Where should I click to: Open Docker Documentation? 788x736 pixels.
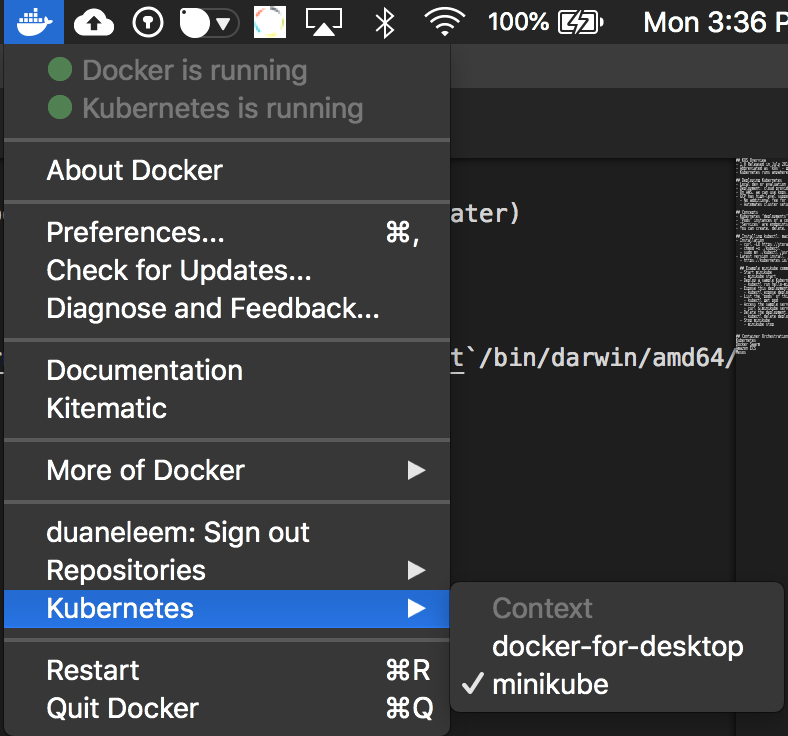[144, 370]
